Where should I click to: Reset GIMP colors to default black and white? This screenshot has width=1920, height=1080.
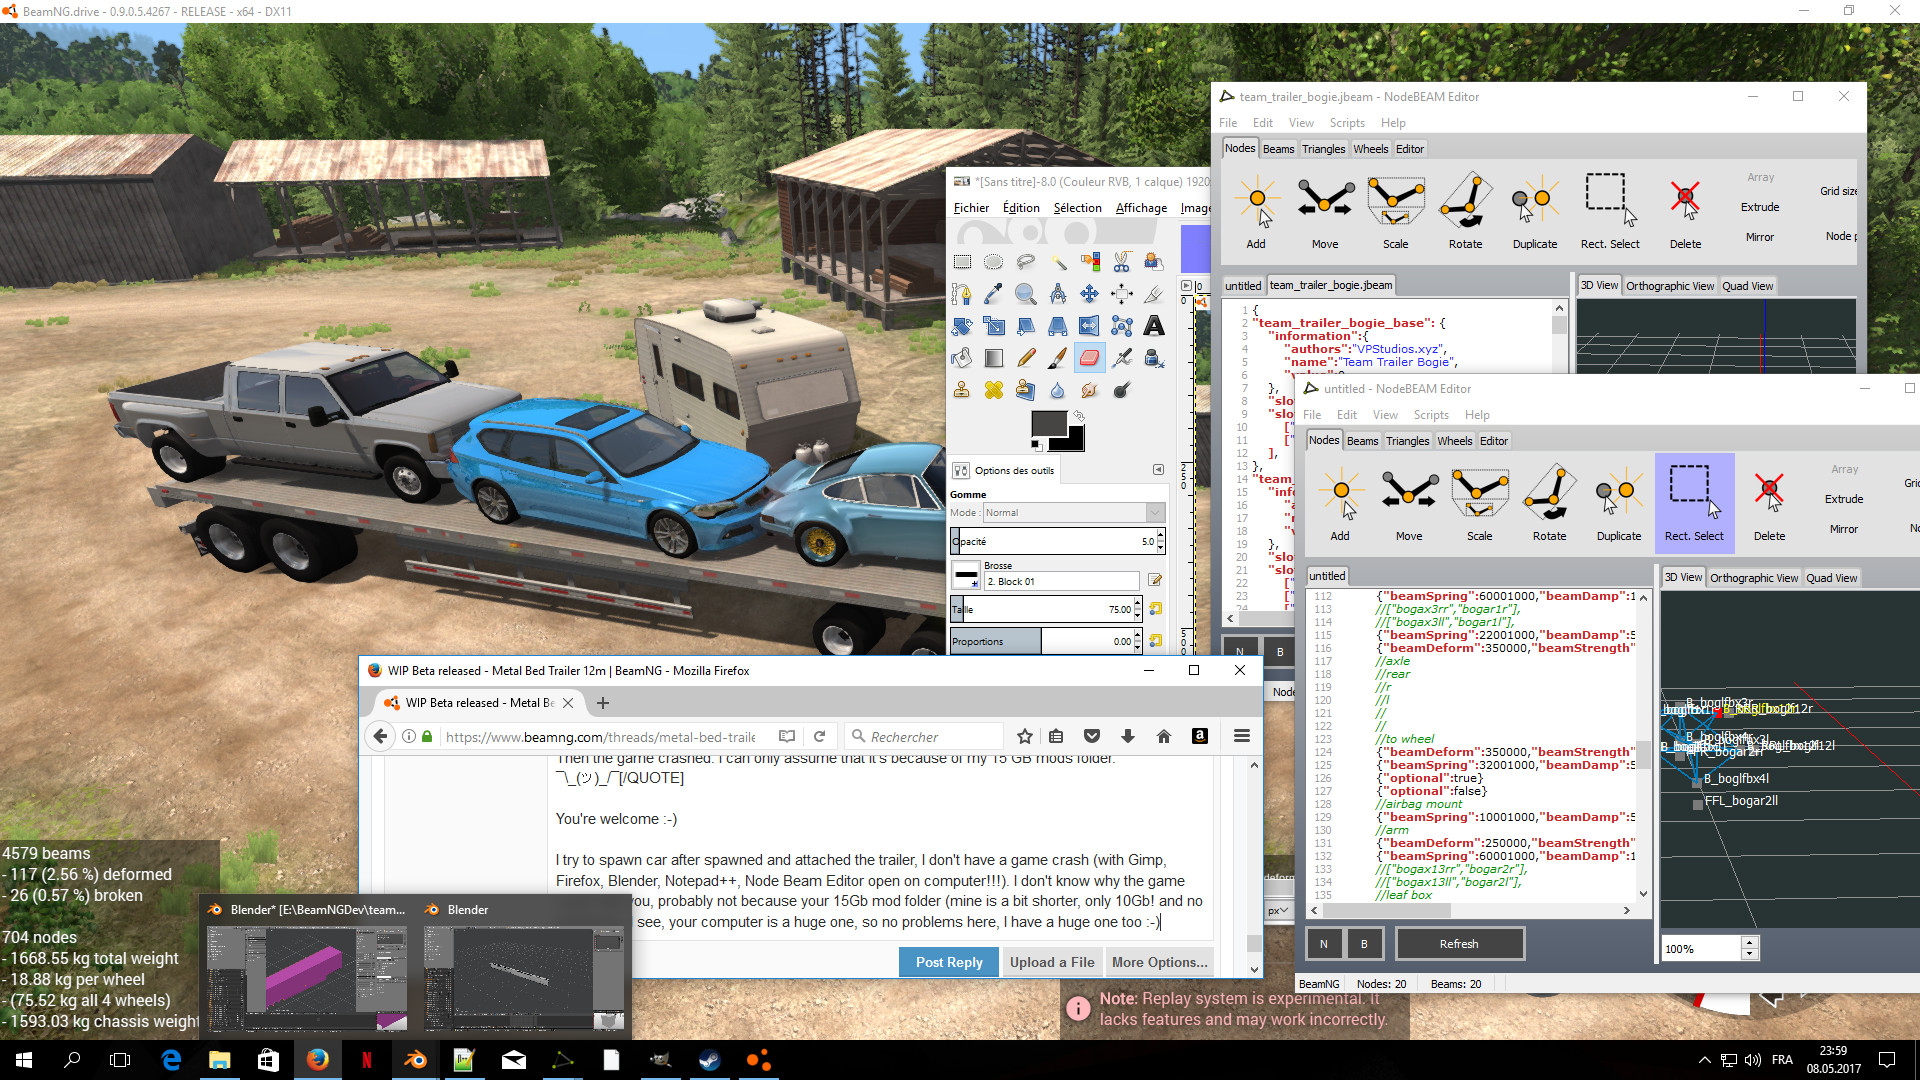pyautogui.click(x=1037, y=446)
